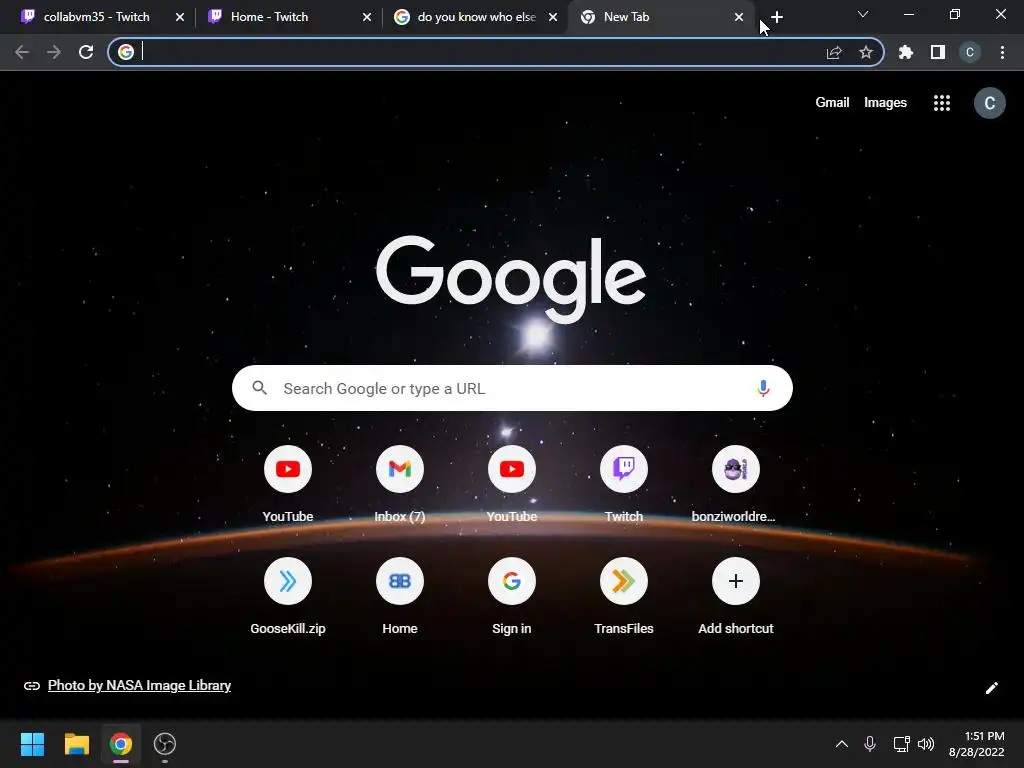Open the Images link
Viewport: 1024px width, 768px height.
[885, 103]
